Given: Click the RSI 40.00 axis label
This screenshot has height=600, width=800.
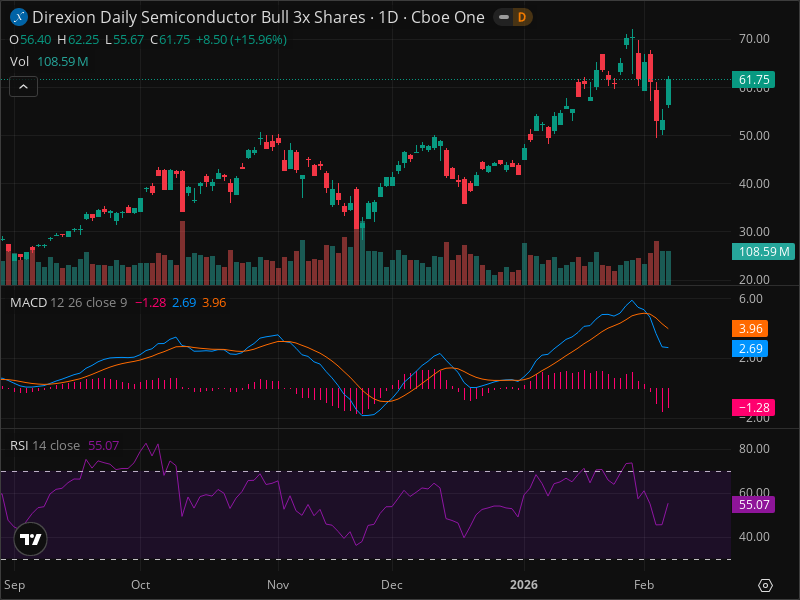Looking at the screenshot, I should click(754, 537).
